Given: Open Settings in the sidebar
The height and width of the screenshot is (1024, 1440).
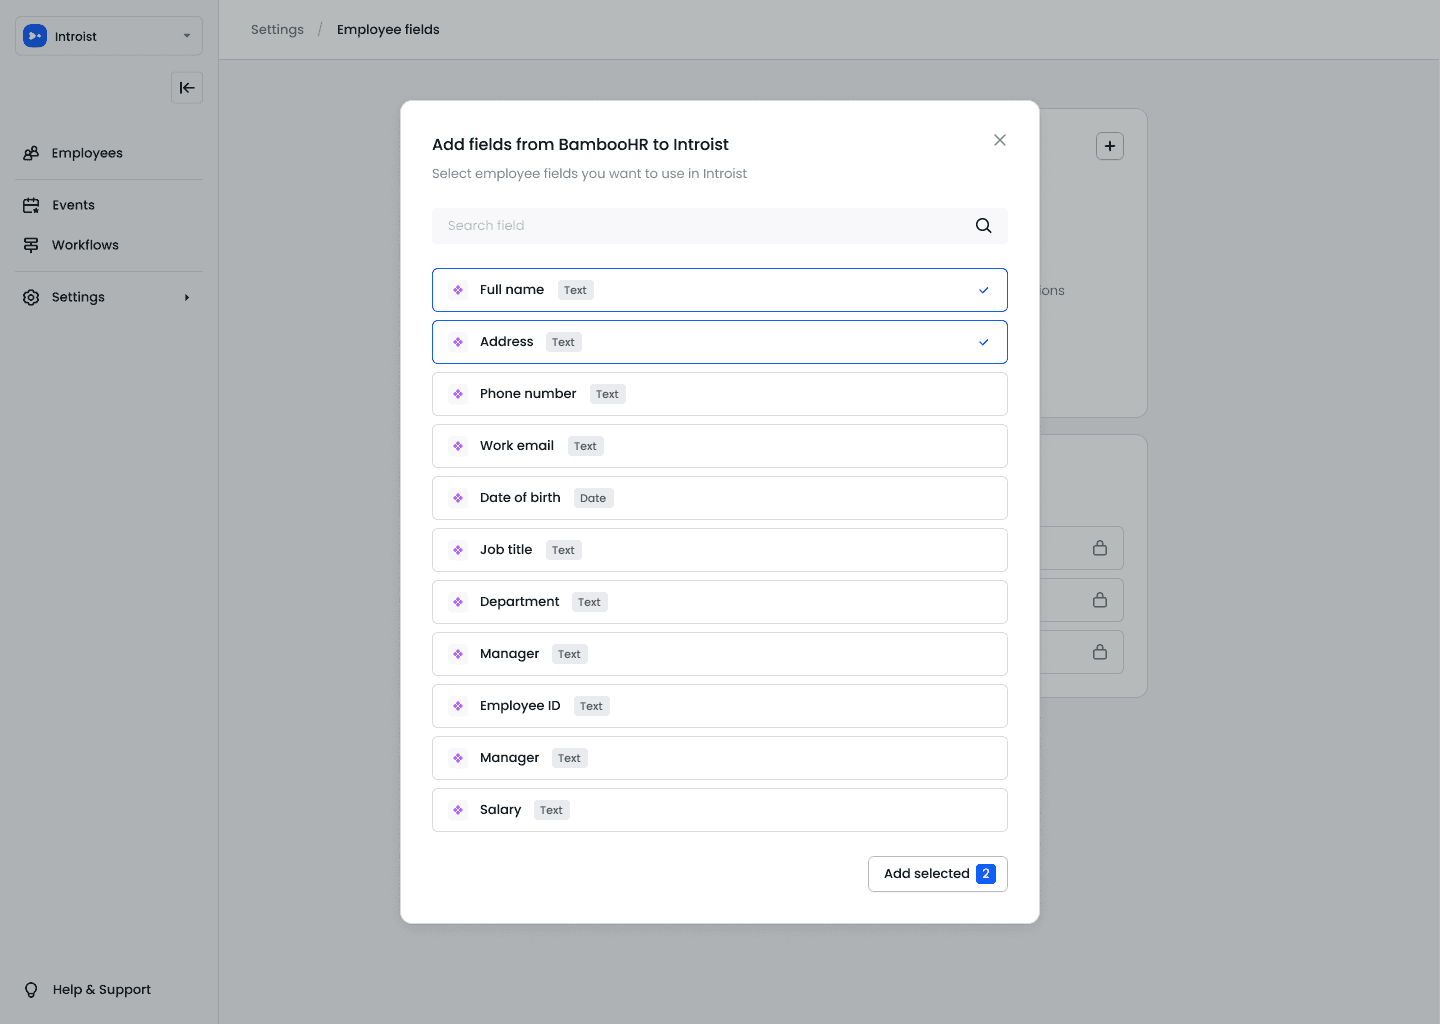Looking at the screenshot, I should click(78, 297).
